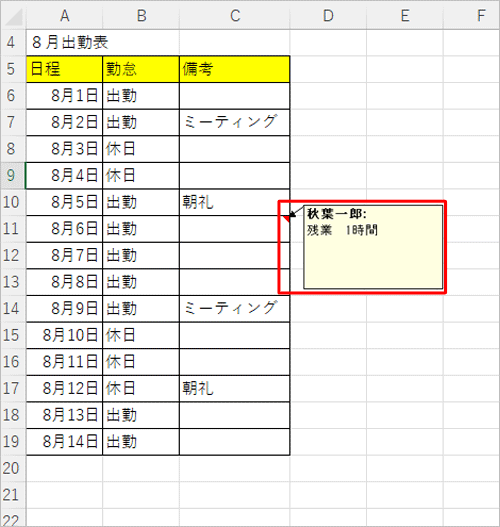Select the 休日 cell in row 15

click(x=141, y=335)
